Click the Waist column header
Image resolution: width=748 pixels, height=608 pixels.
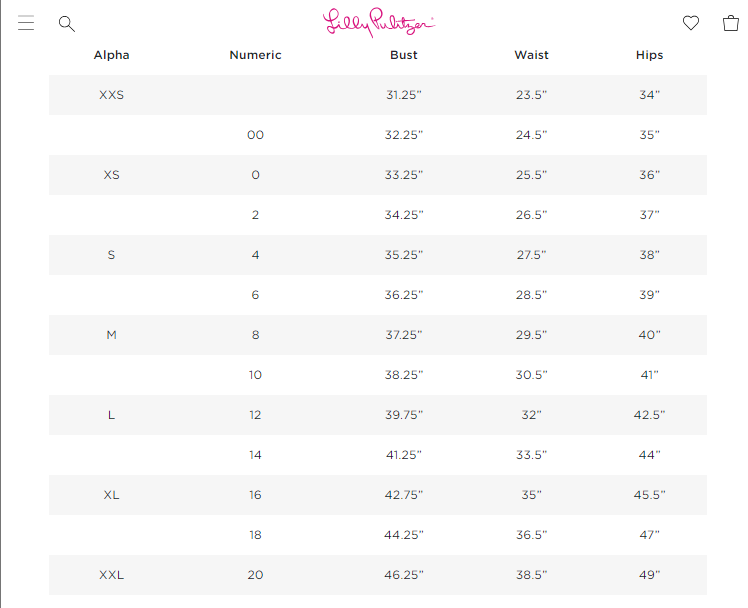(x=531, y=55)
